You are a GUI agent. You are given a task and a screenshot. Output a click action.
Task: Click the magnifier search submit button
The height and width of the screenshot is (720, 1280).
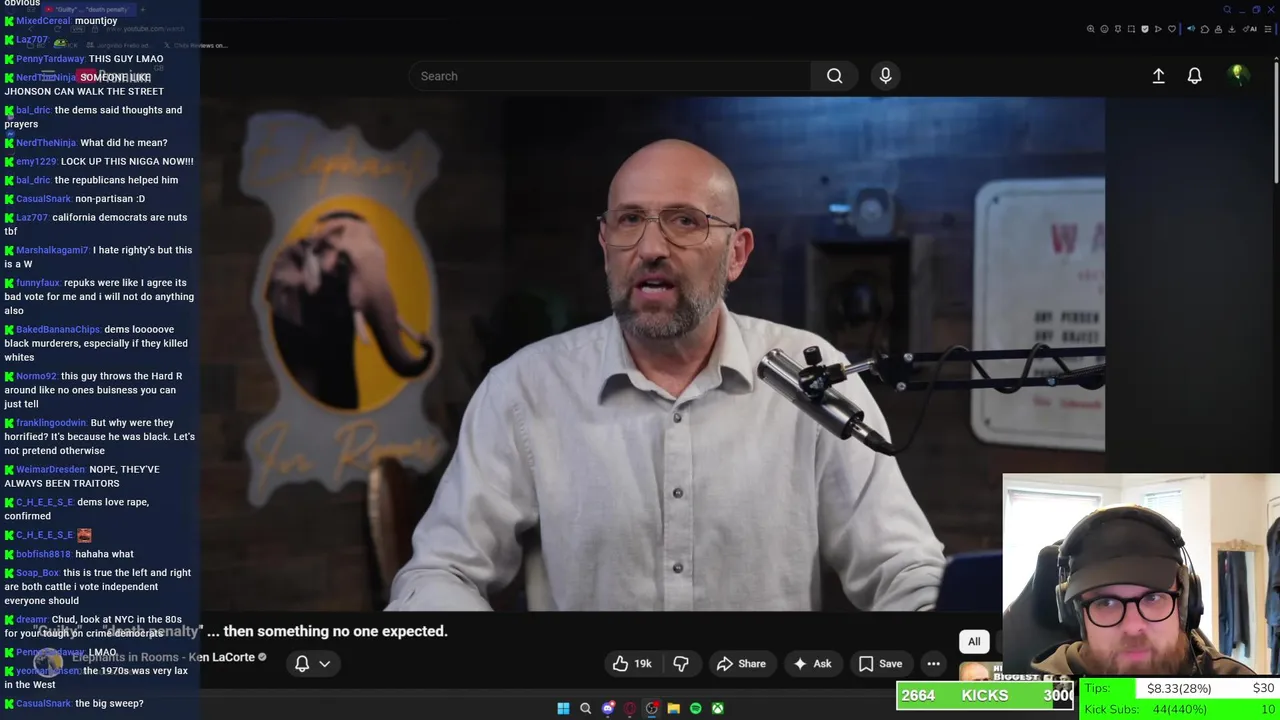pyautogui.click(x=834, y=76)
